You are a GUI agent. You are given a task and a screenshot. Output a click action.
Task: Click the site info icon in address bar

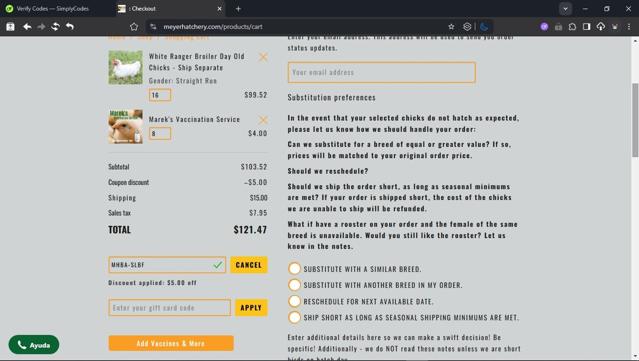(x=153, y=26)
